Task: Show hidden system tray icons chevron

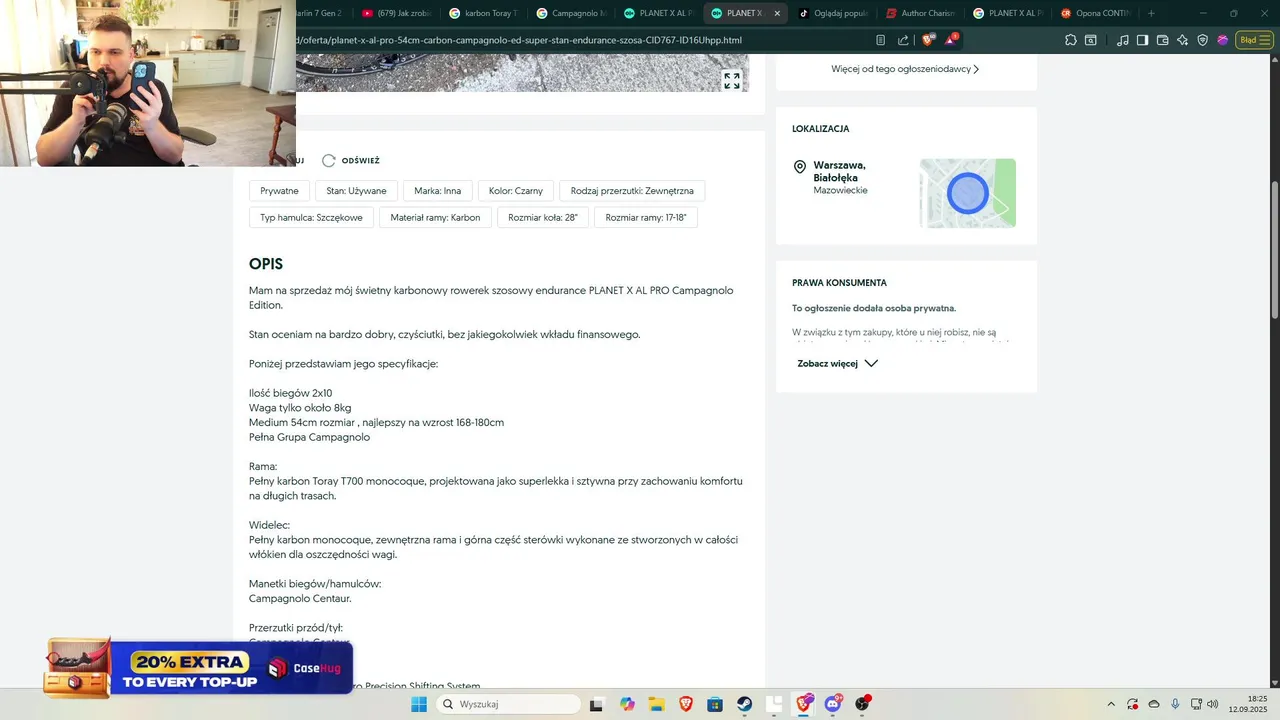Action: 1110,704
